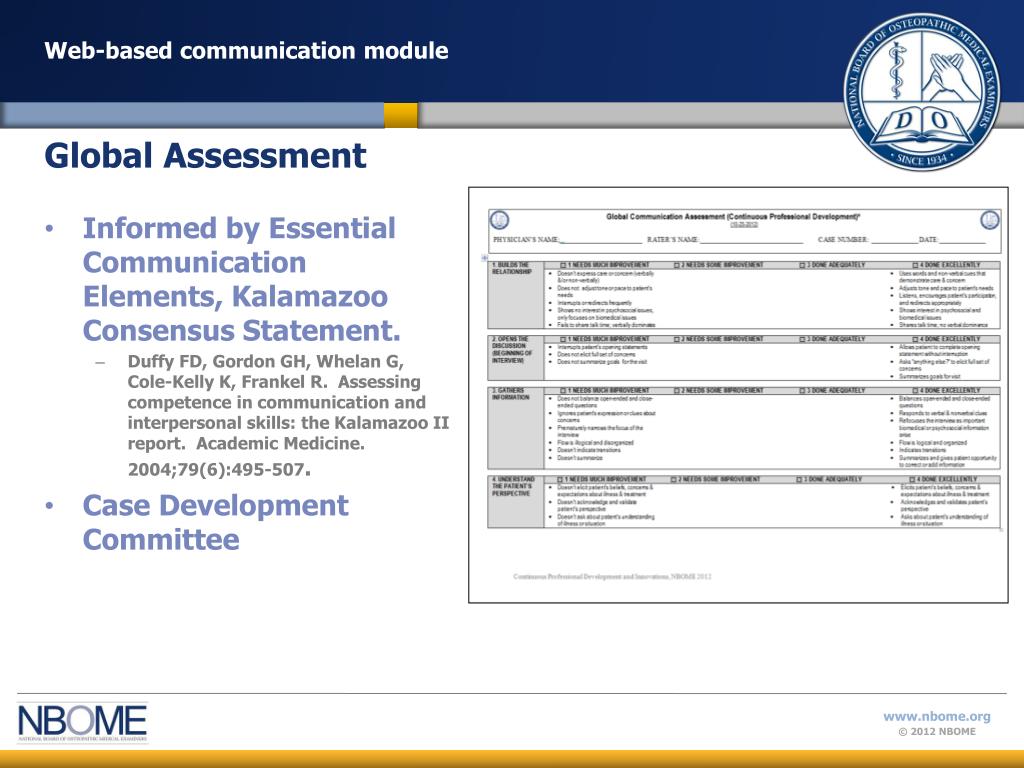Check 'Needs Some Improvement' for Builds the Relationship
The width and height of the screenshot is (1024, 768).
coord(677,265)
